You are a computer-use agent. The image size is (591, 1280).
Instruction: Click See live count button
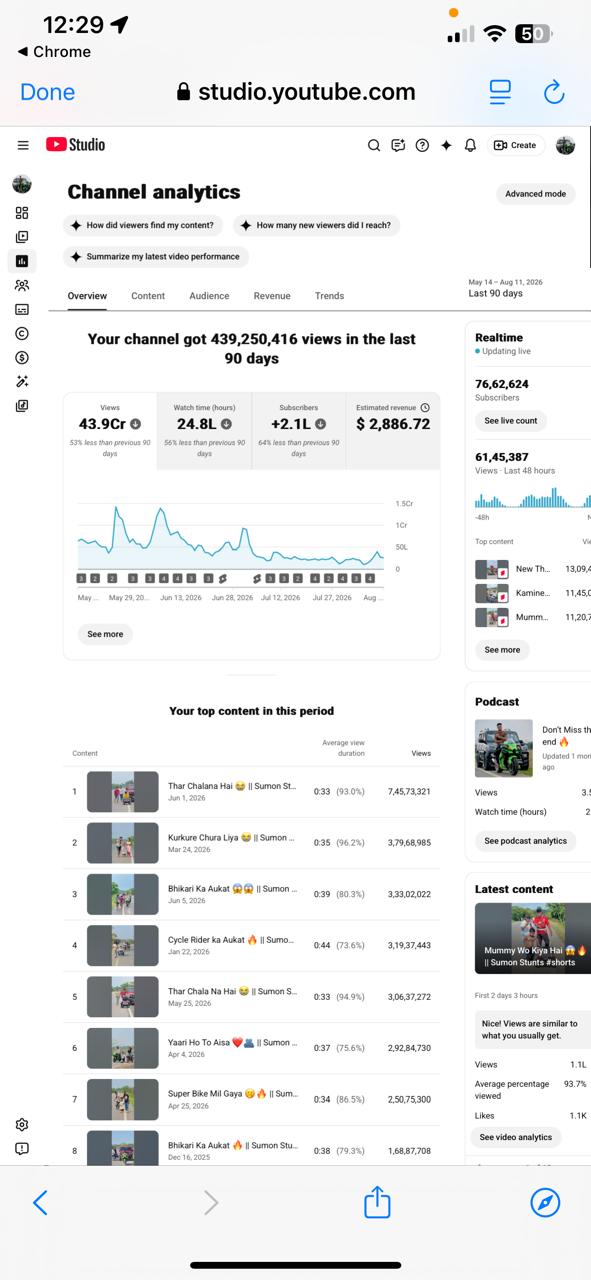click(x=511, y=421)
